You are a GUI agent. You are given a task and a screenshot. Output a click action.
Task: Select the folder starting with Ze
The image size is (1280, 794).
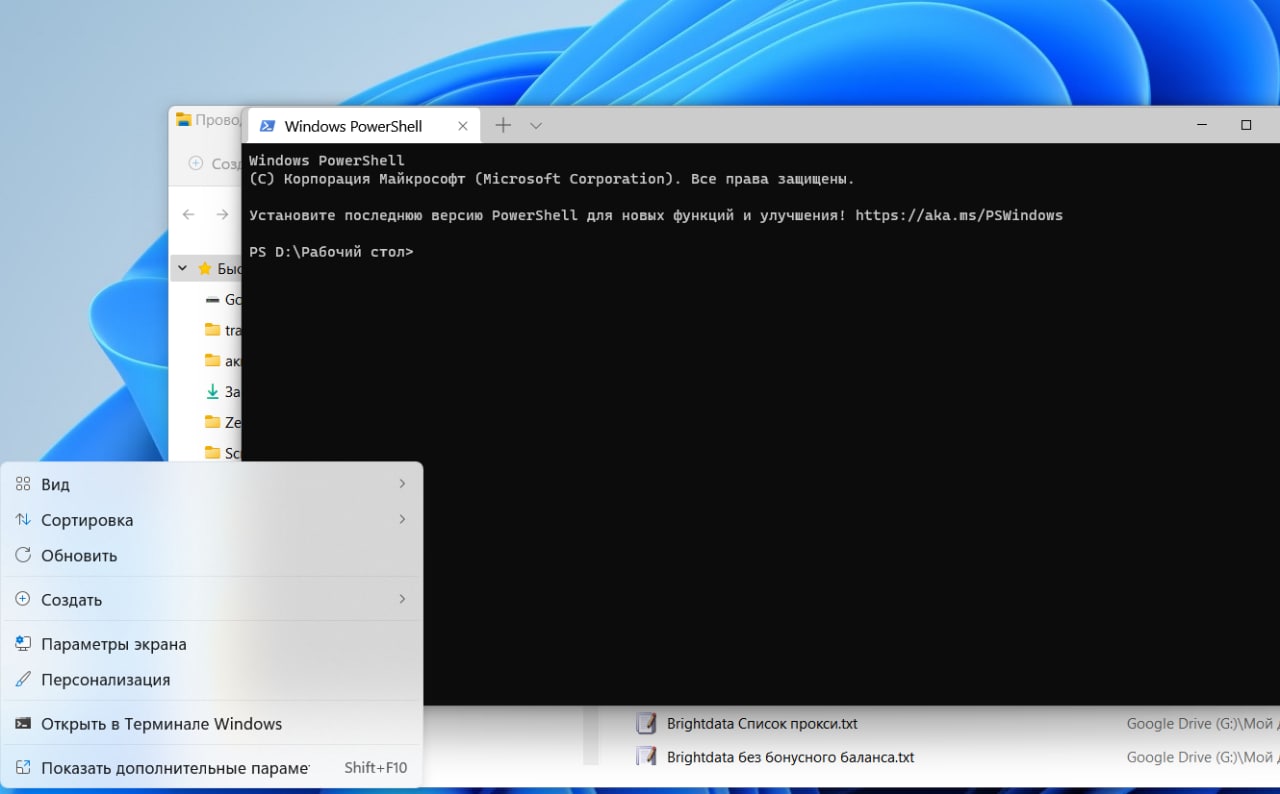click(x=223, y=422)
